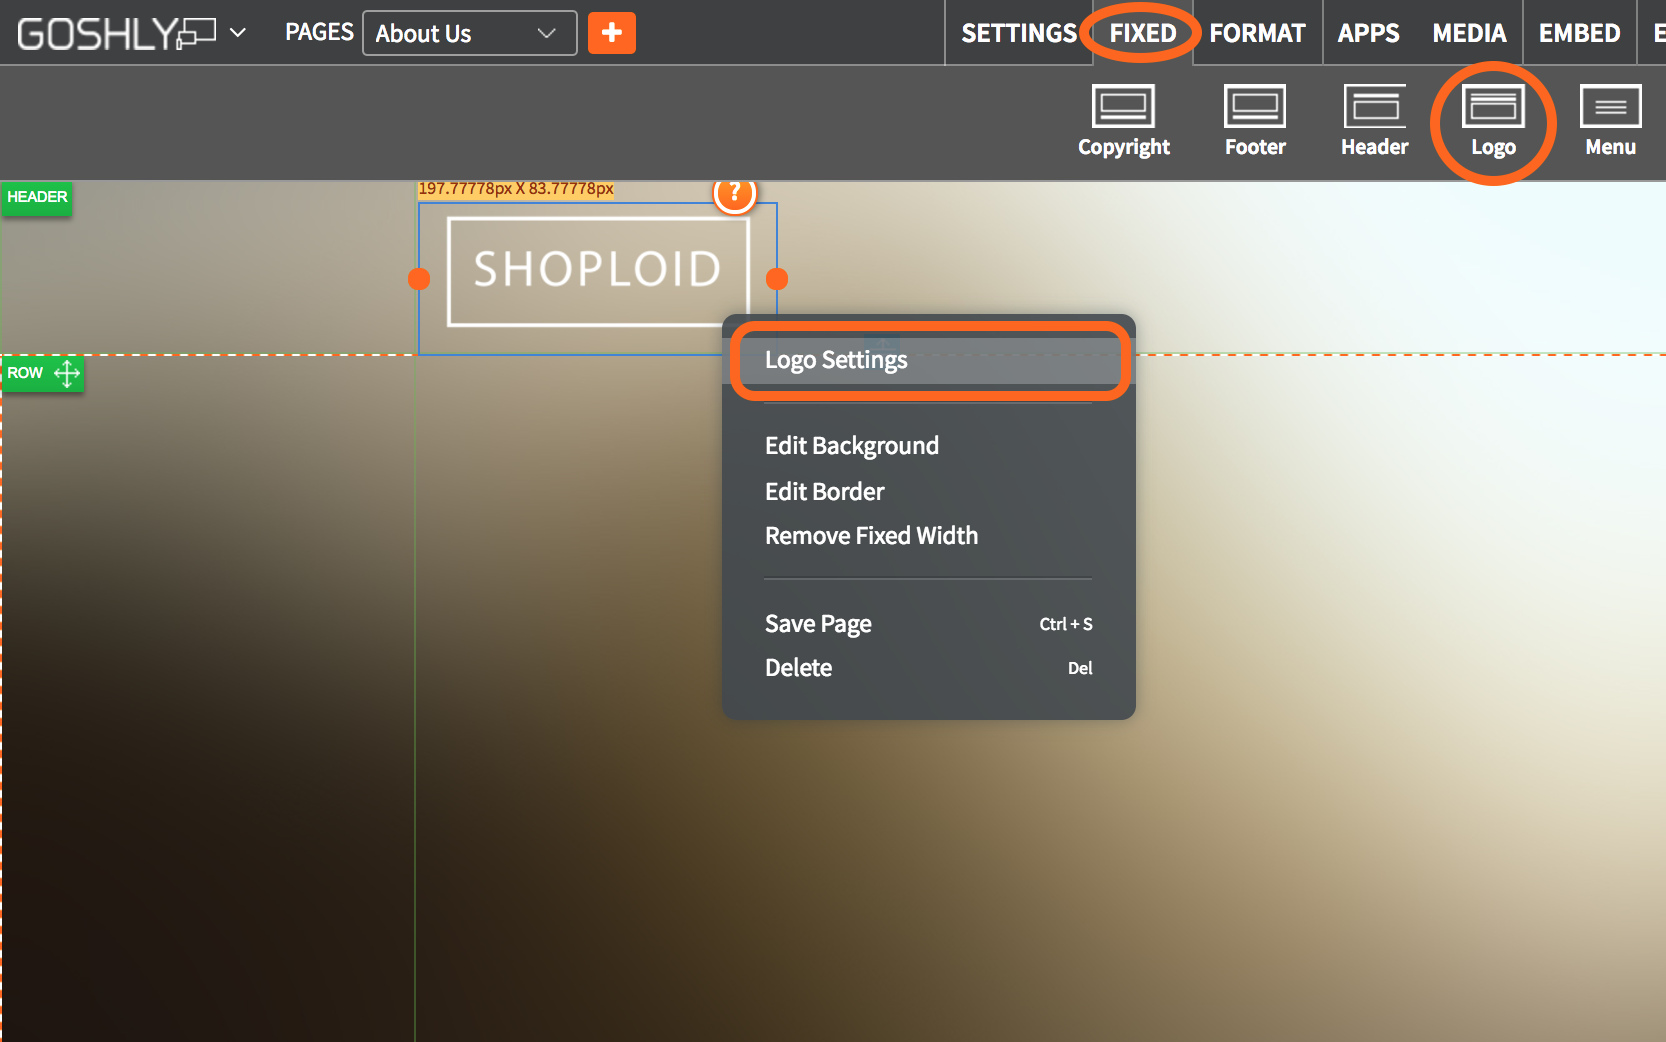
Task: Add a new page with plus button
Action: click(612, 33)
